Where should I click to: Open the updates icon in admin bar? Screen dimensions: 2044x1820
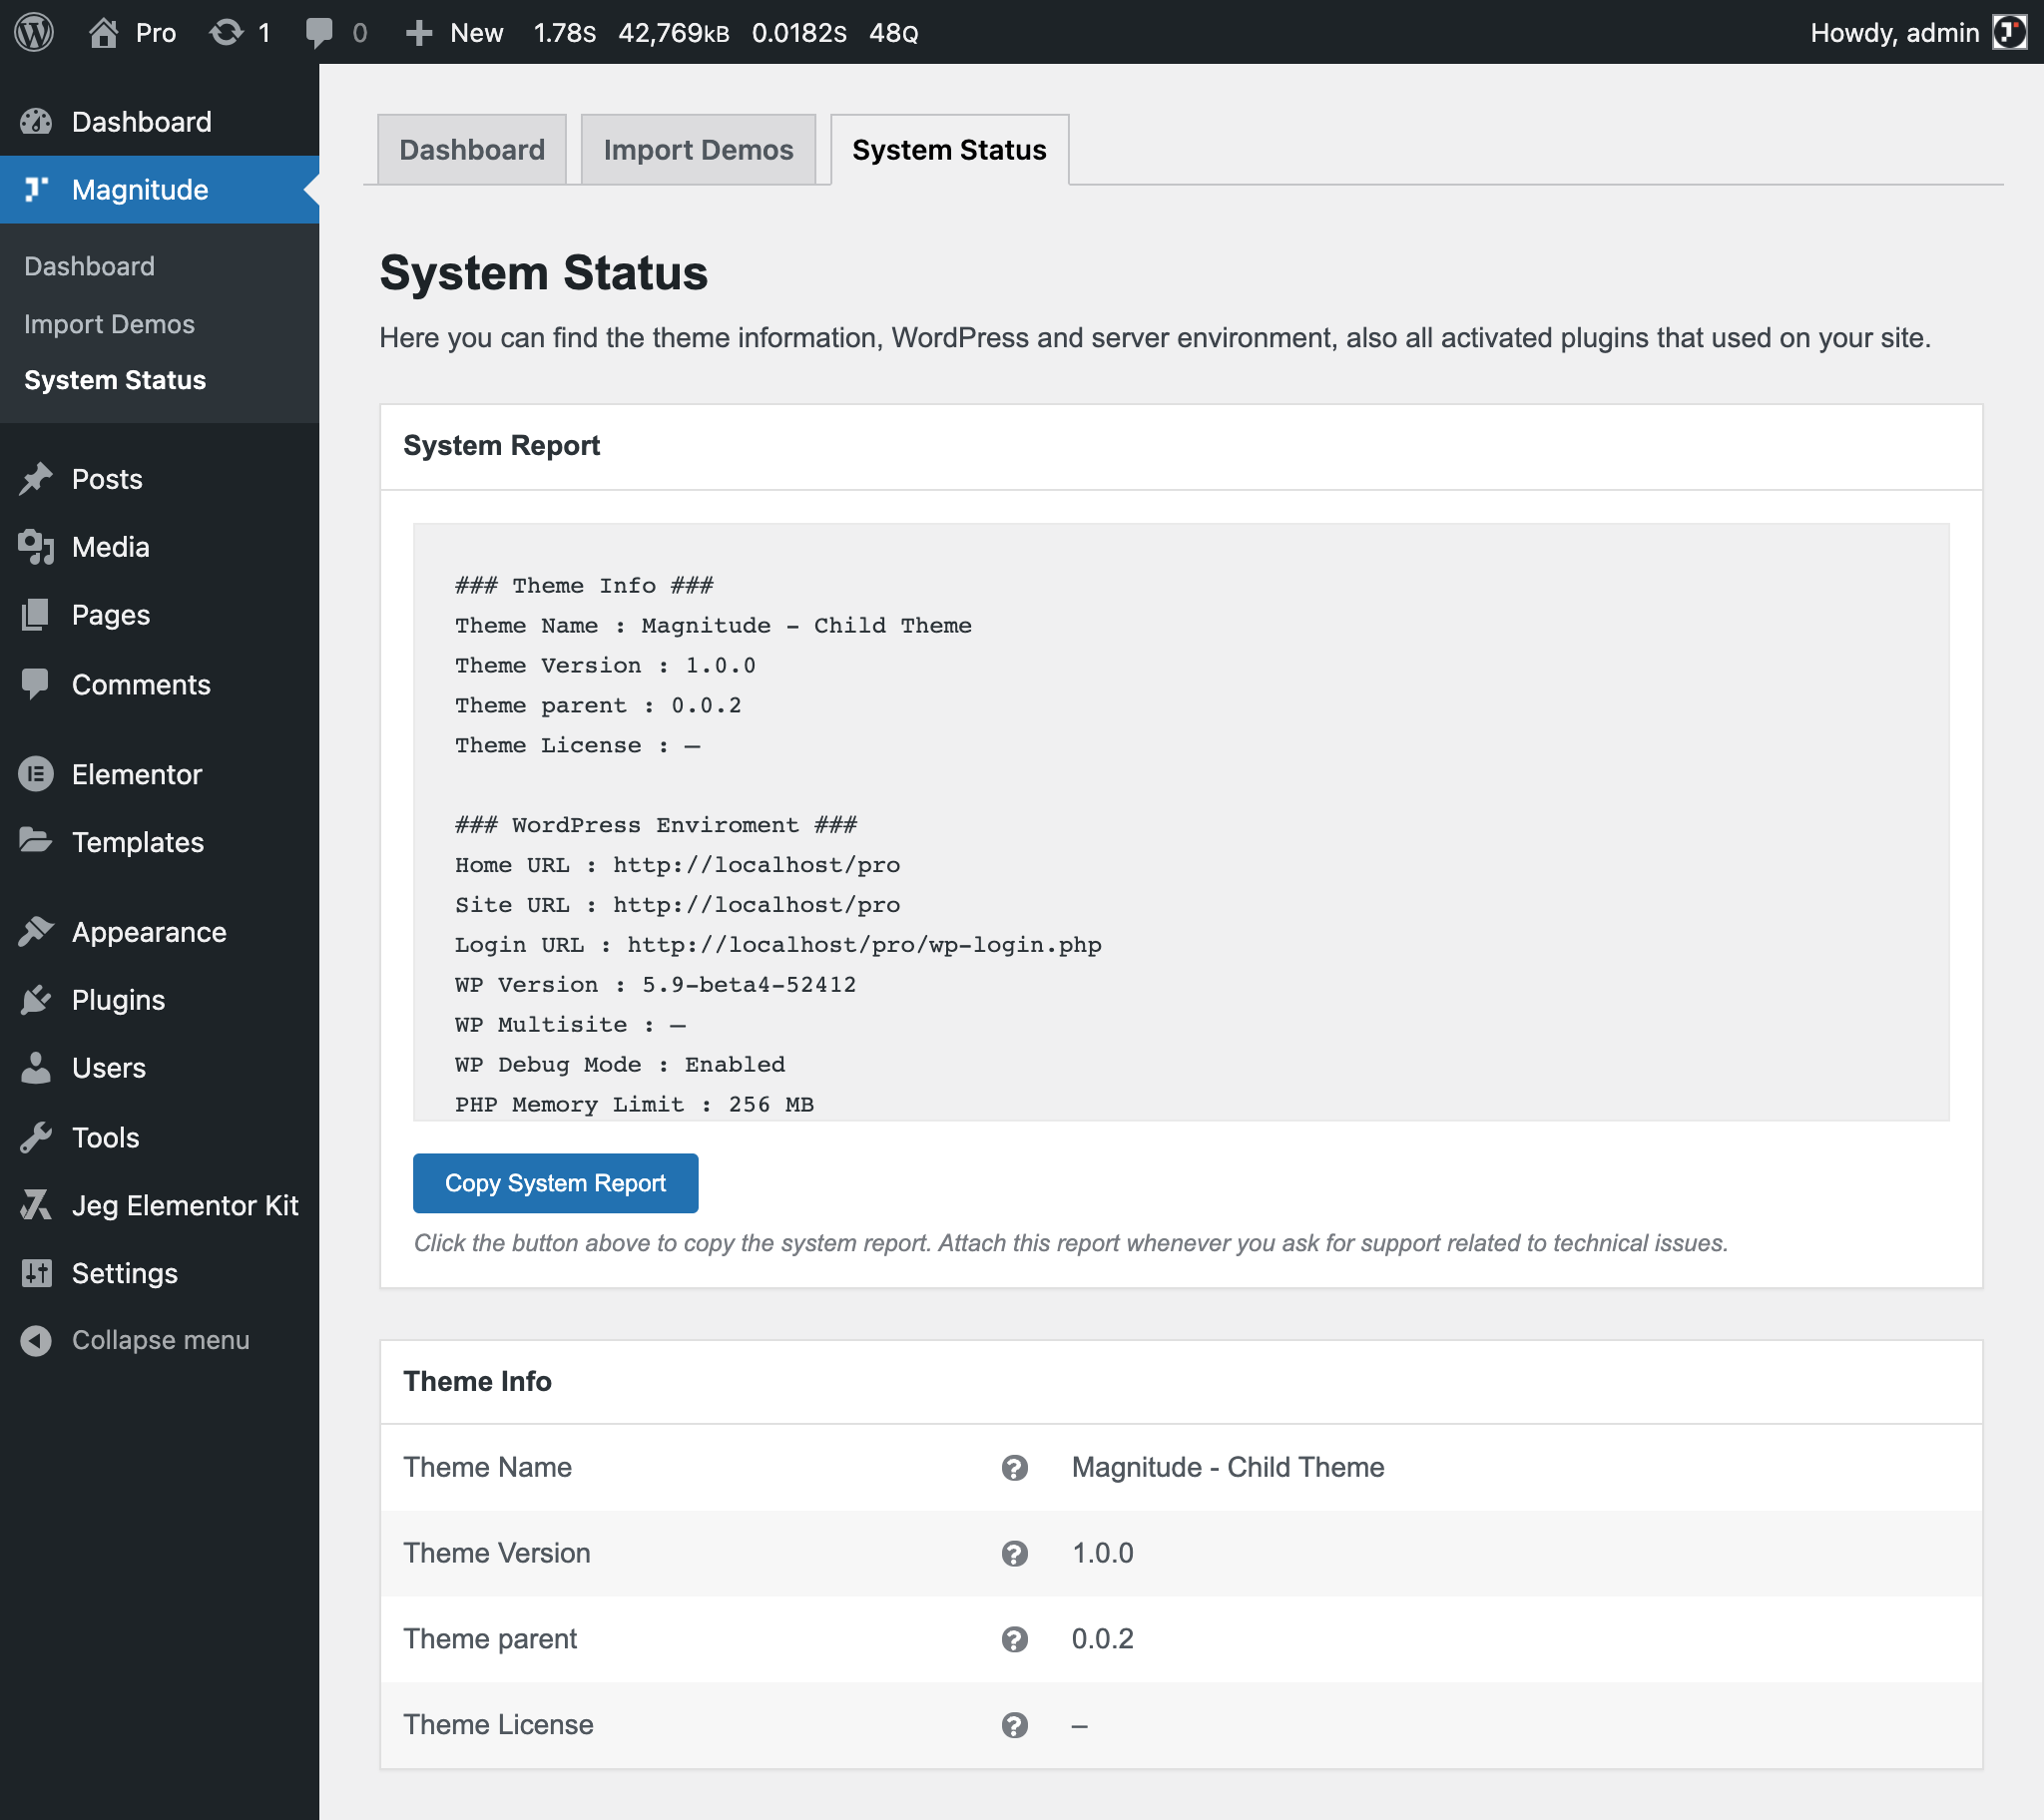pos(227,32)
